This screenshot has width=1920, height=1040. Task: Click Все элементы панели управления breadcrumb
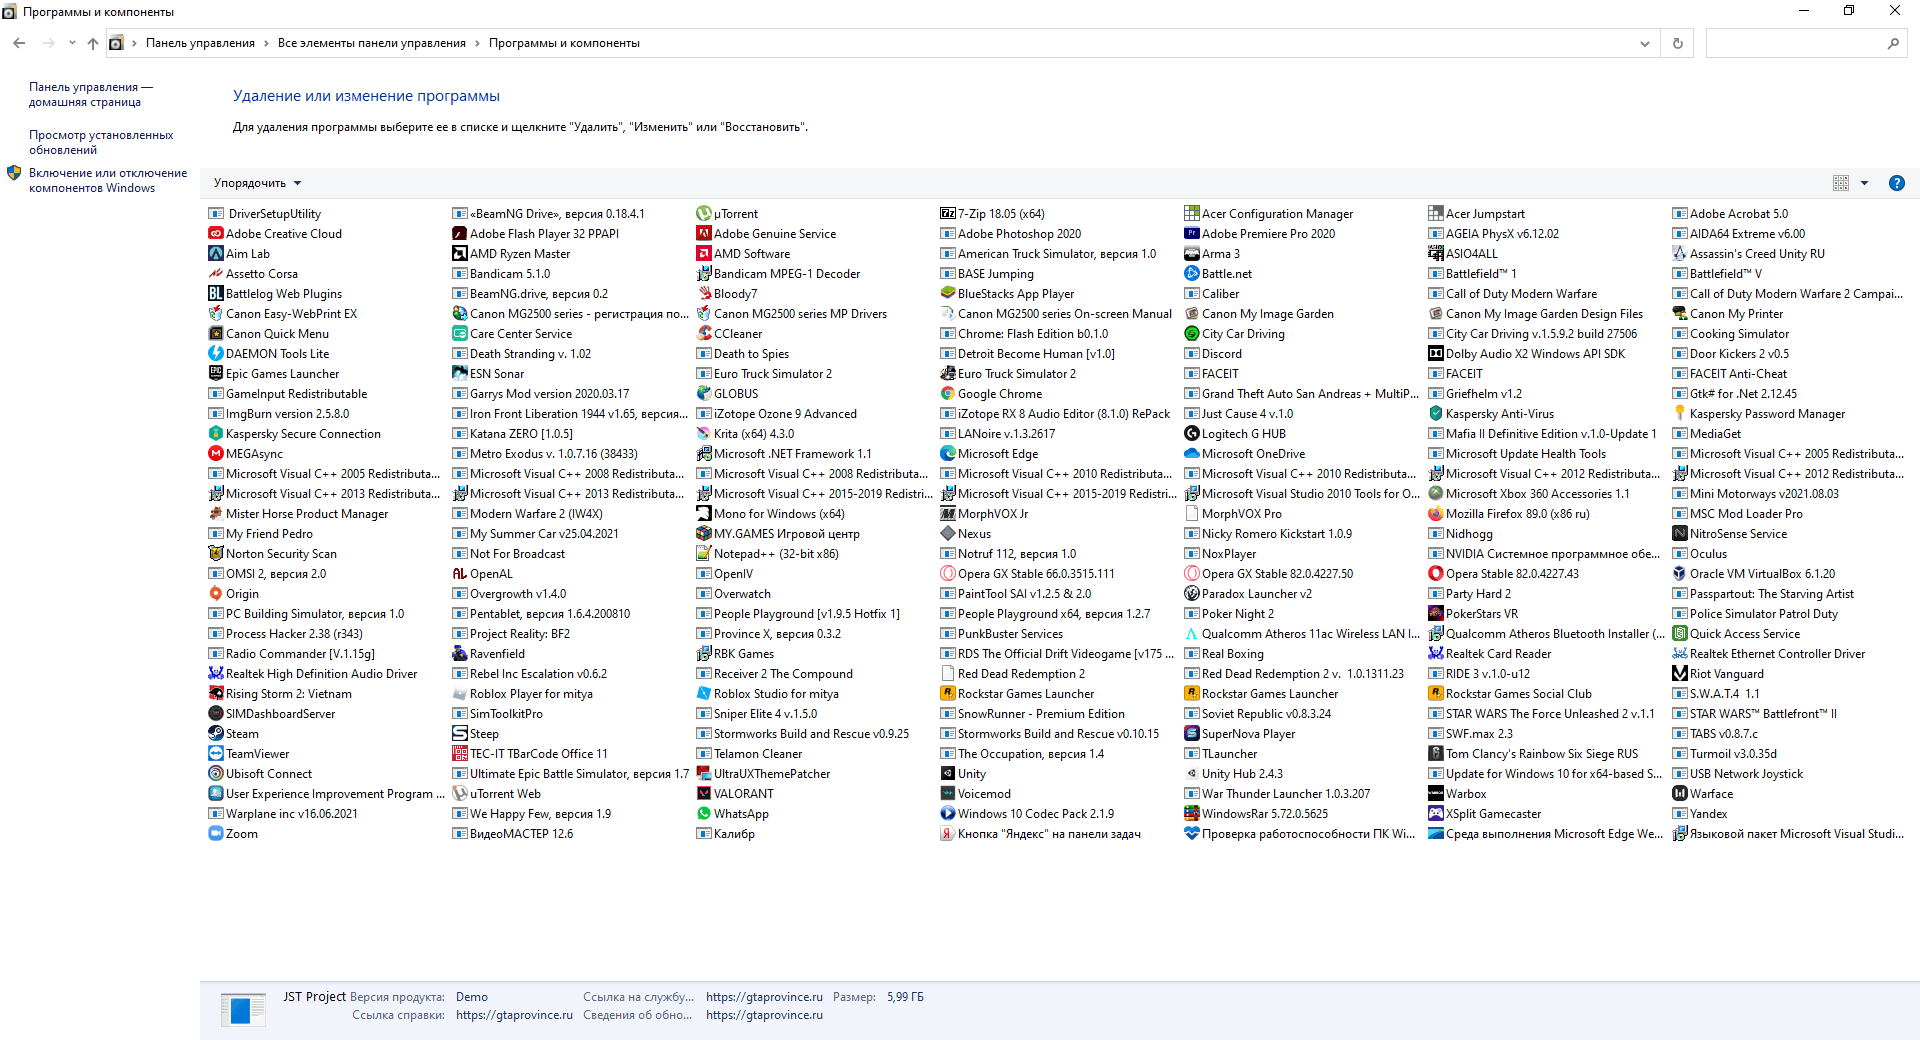pos(372,43)
